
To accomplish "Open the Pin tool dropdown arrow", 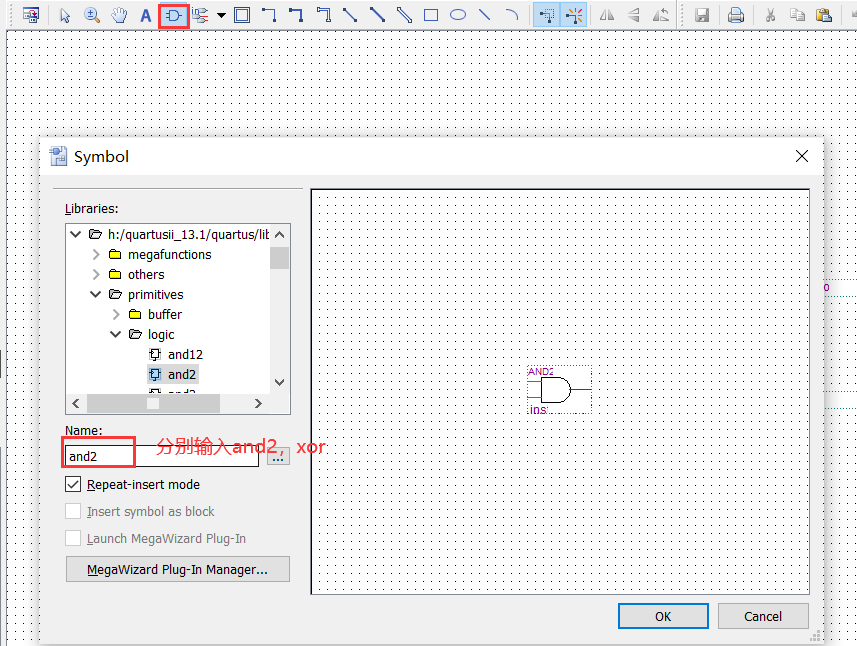I will (x=221, y=15).
